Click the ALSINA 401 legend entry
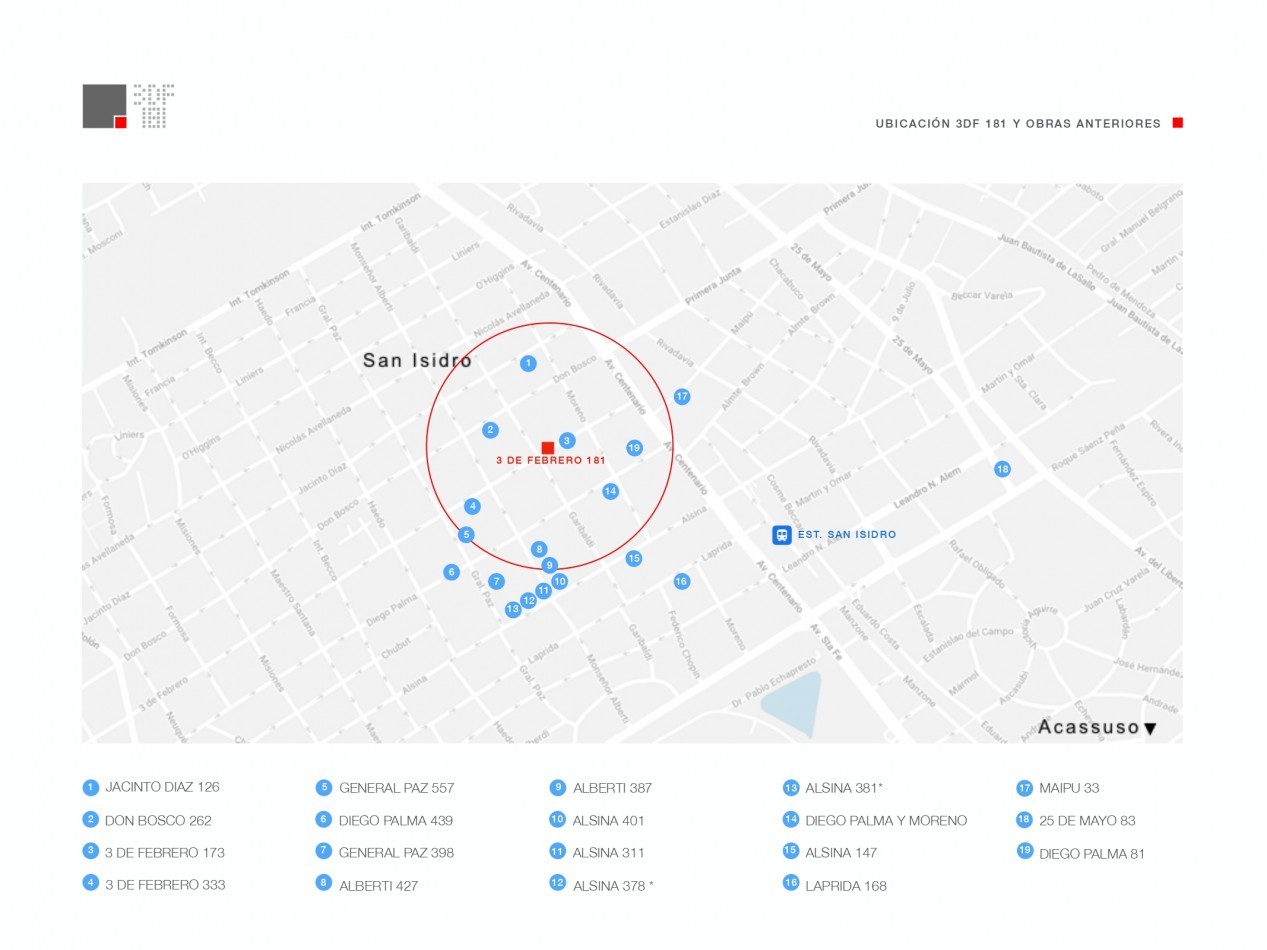Screen dimensions: 1267x950 609,821
